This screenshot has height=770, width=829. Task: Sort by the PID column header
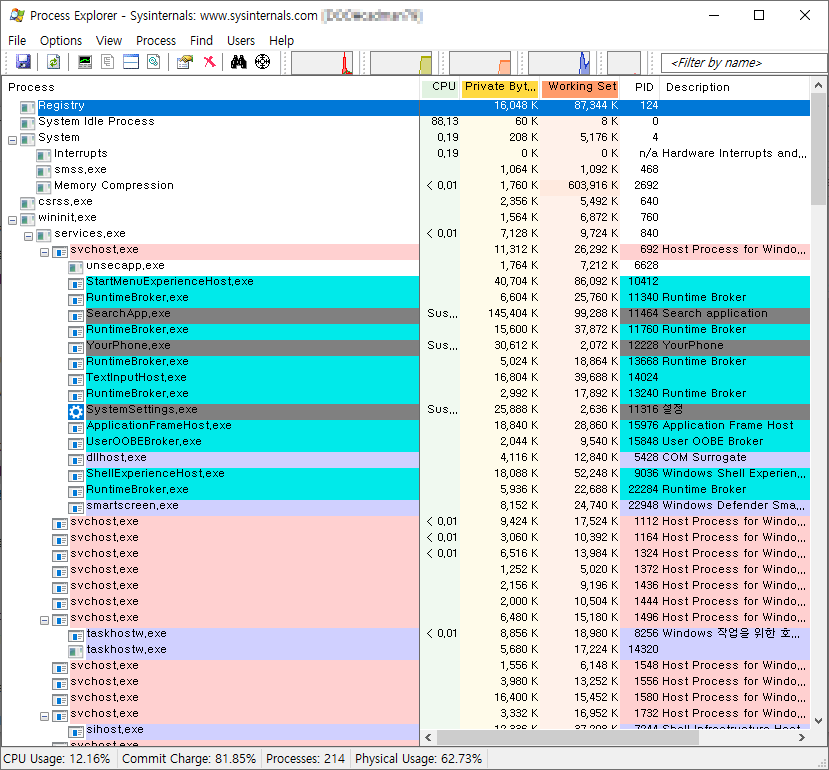[640, 87]
